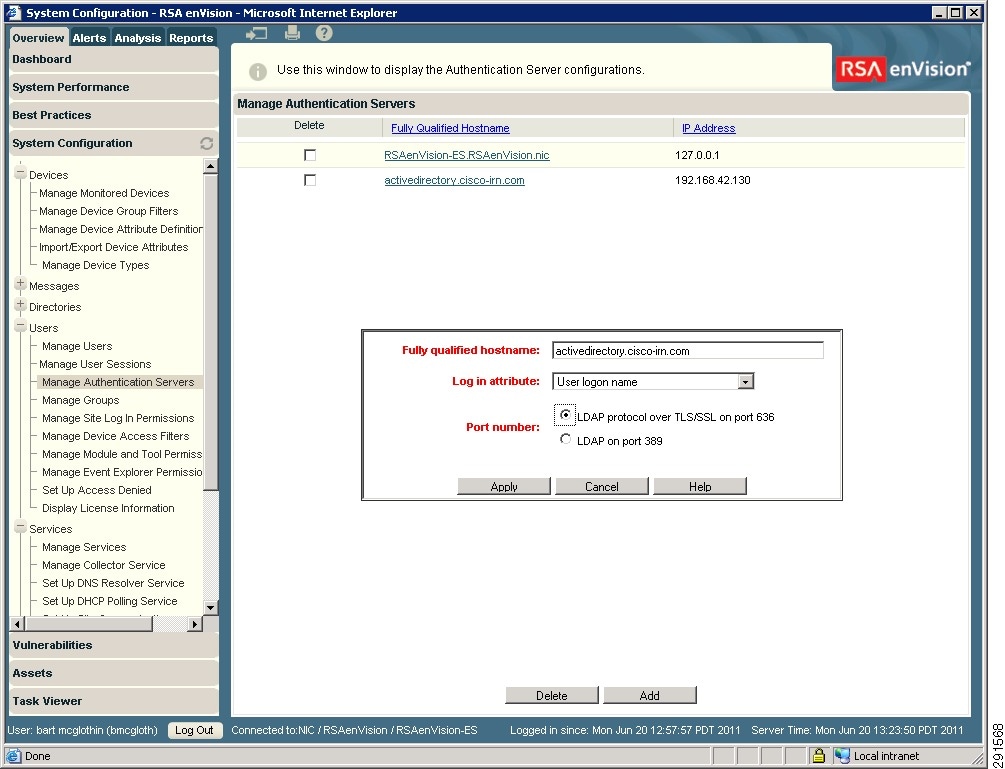Open Manage User Sessions

(95, 364)
